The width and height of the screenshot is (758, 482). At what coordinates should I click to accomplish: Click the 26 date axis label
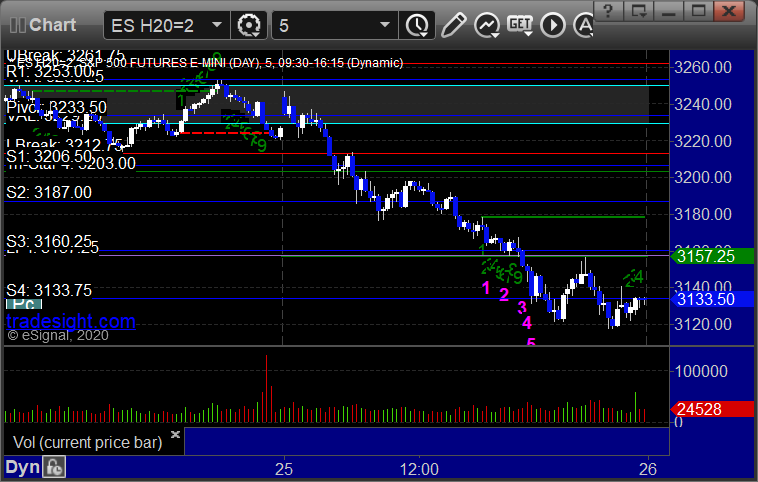click(x=648, y=469)
